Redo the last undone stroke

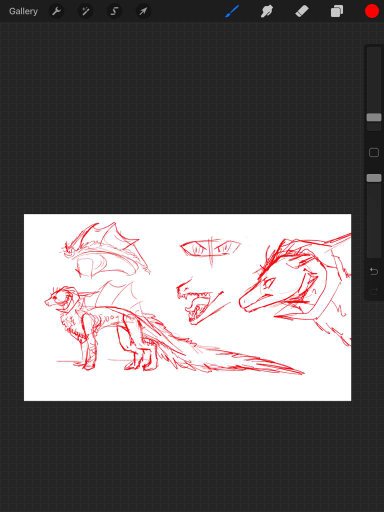coord(374,291)
